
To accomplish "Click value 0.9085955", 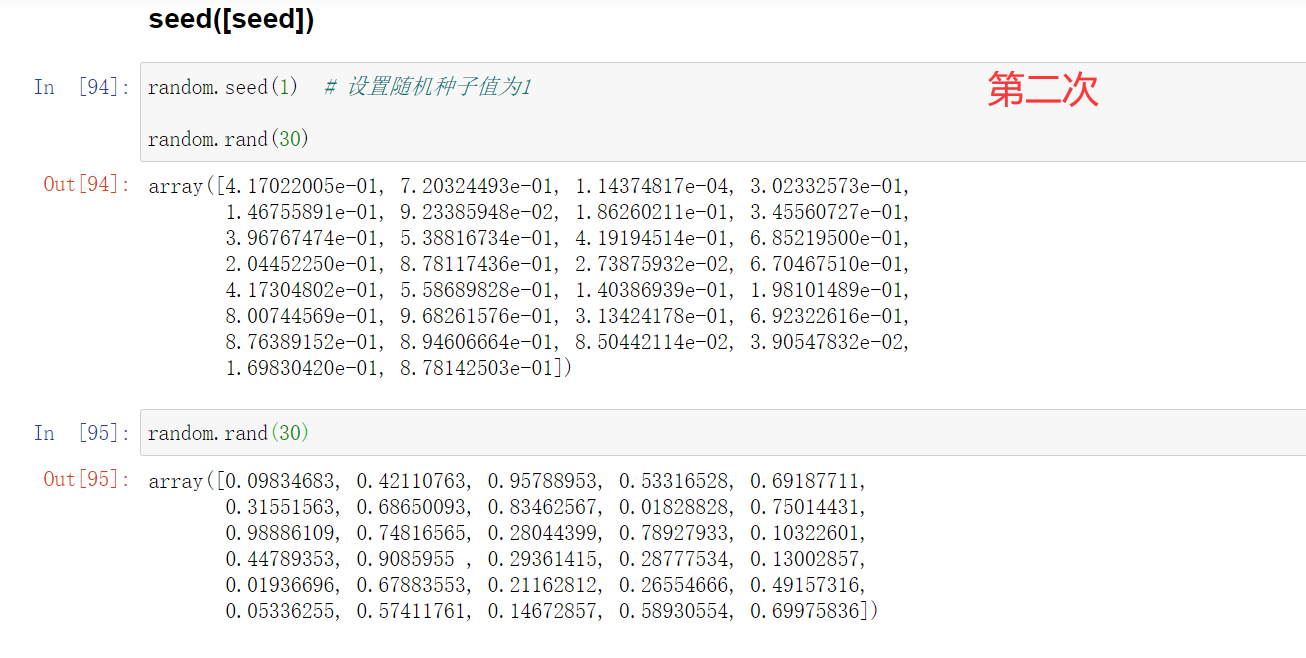I will point(406,559).
